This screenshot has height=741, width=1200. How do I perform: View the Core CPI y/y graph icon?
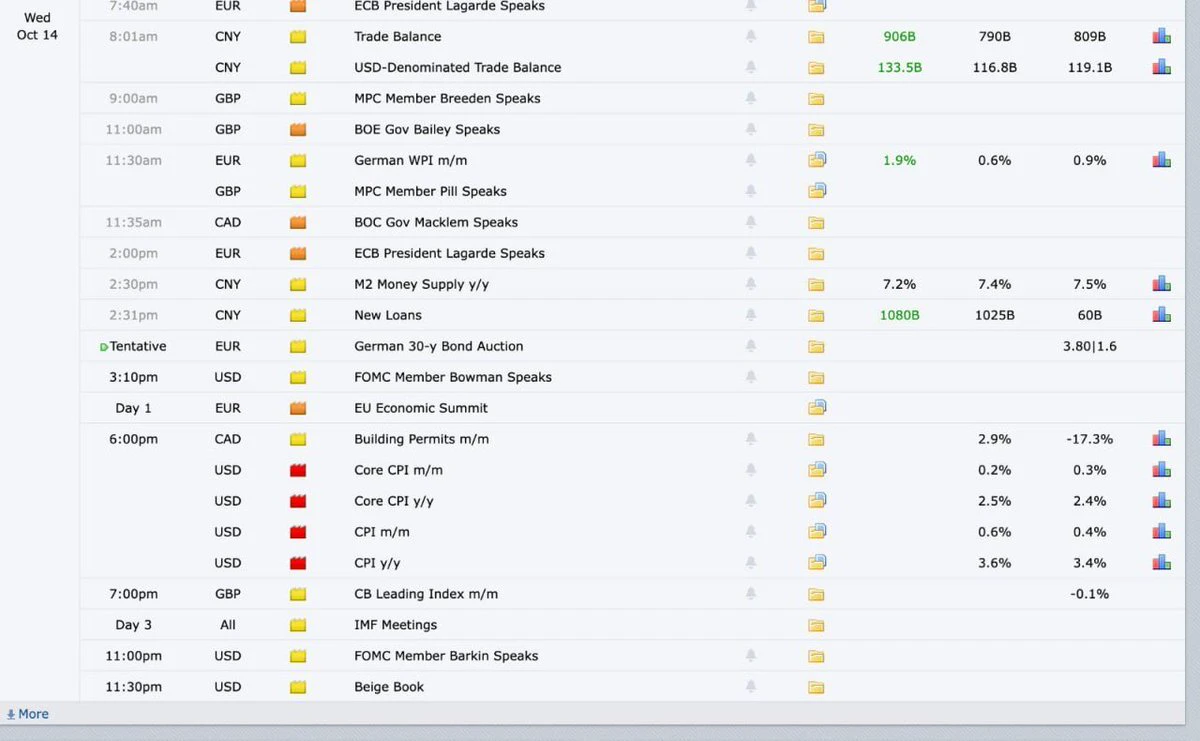(1161, 501)
